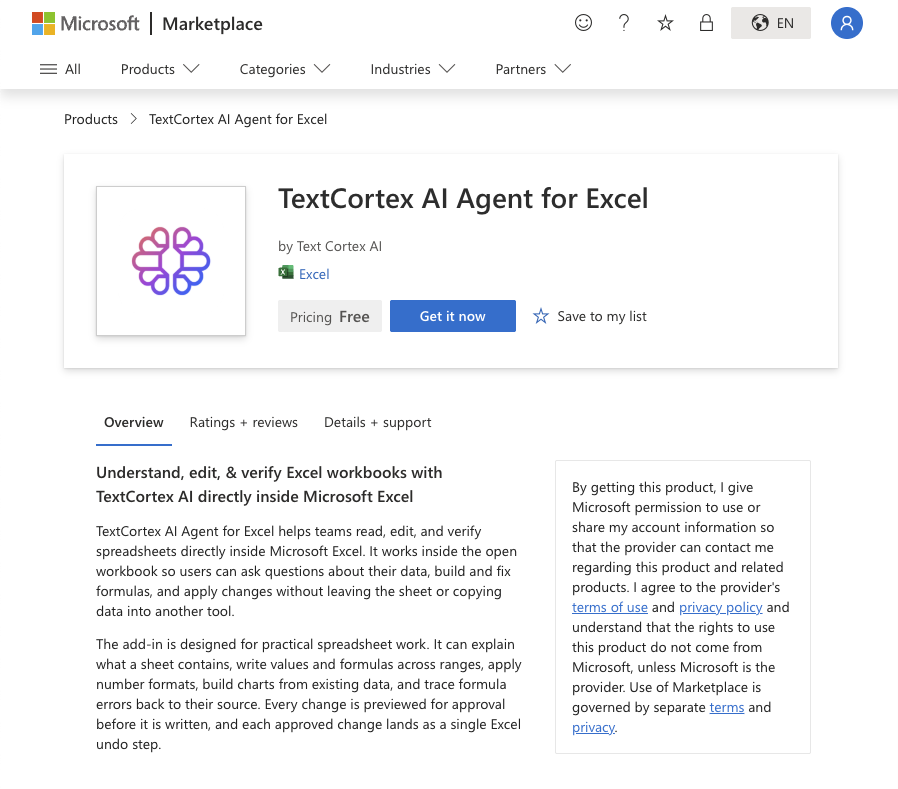Open the saved list star icon in header
This screenshot has width=898, height=789.
click(665, 23)
